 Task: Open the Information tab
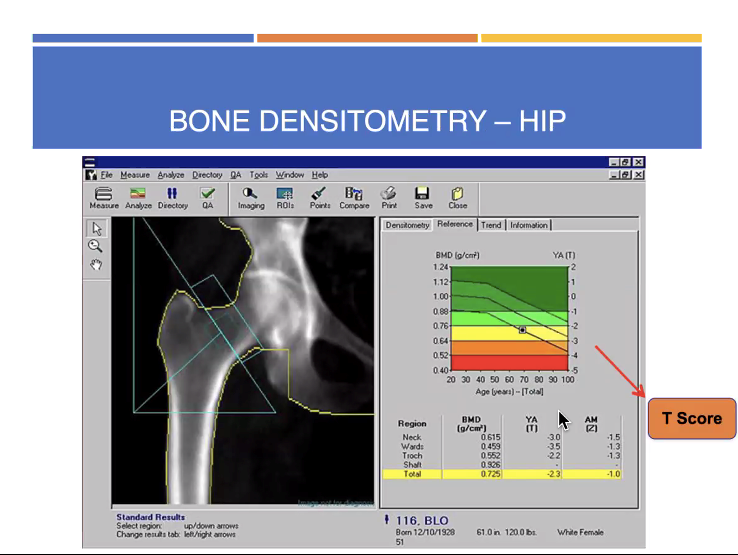pyautogui.click(x=529, y=225)
